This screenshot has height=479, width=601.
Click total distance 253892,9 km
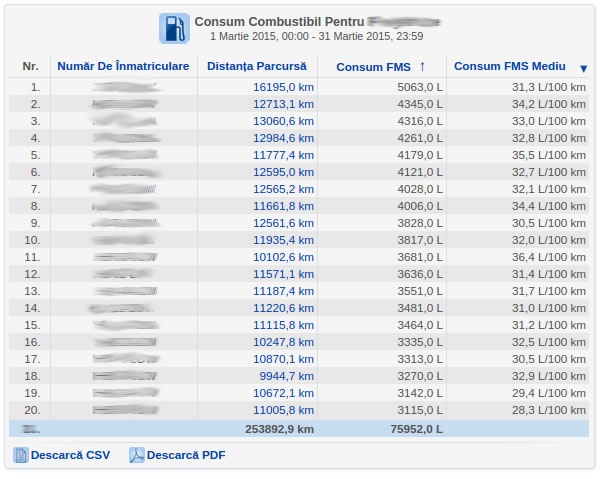(279, 429)
